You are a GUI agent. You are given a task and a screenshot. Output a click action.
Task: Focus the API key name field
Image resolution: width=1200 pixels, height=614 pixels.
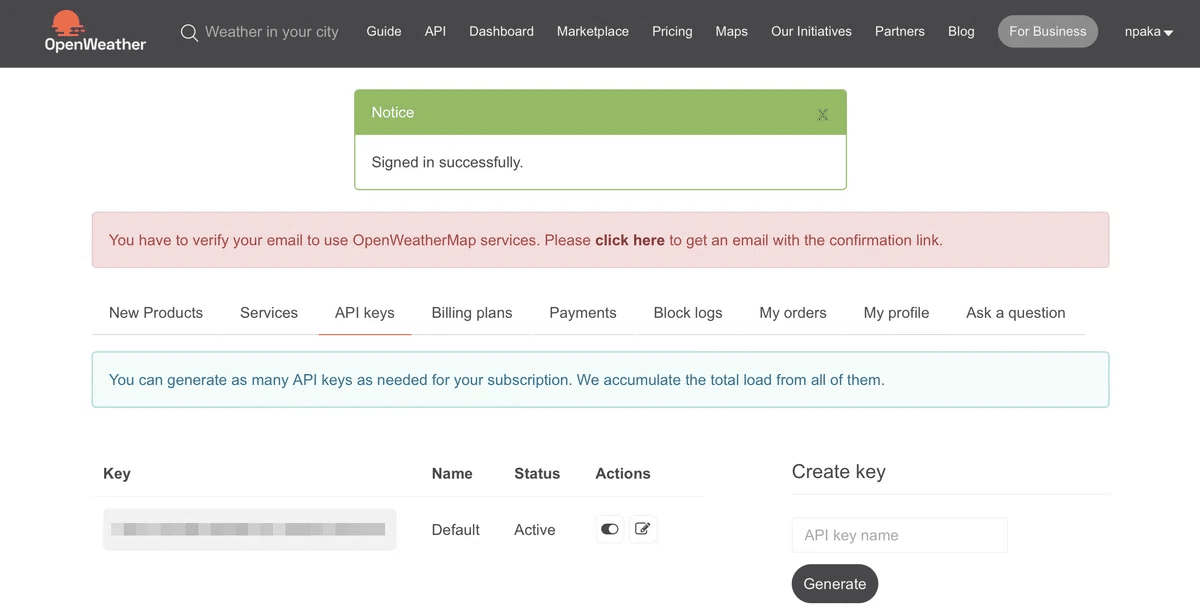[x=899, y=535]
